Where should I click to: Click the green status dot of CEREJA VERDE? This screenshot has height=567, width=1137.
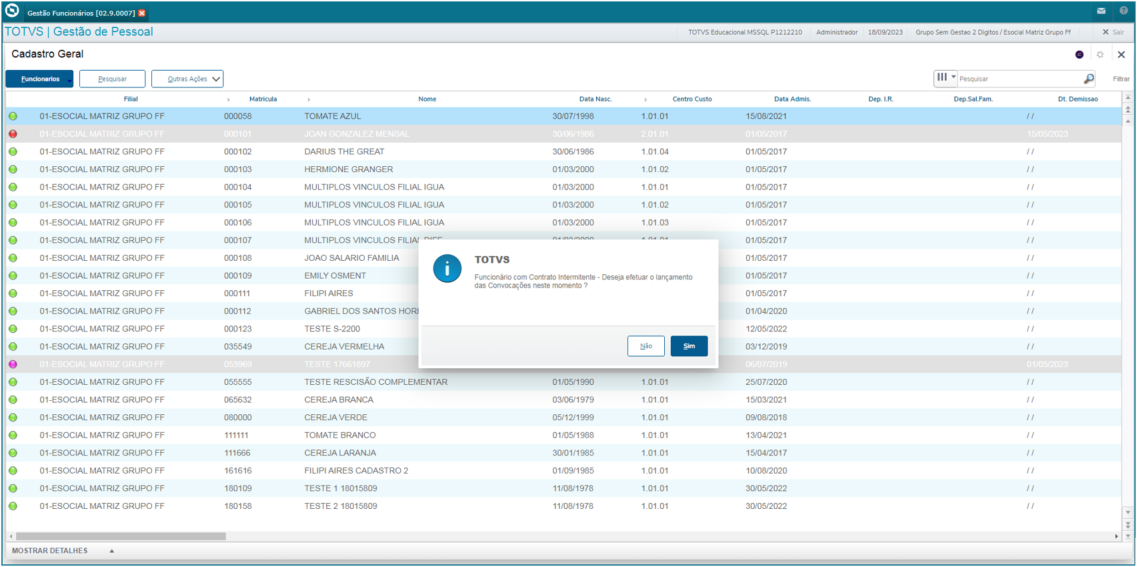coord(13,418)
